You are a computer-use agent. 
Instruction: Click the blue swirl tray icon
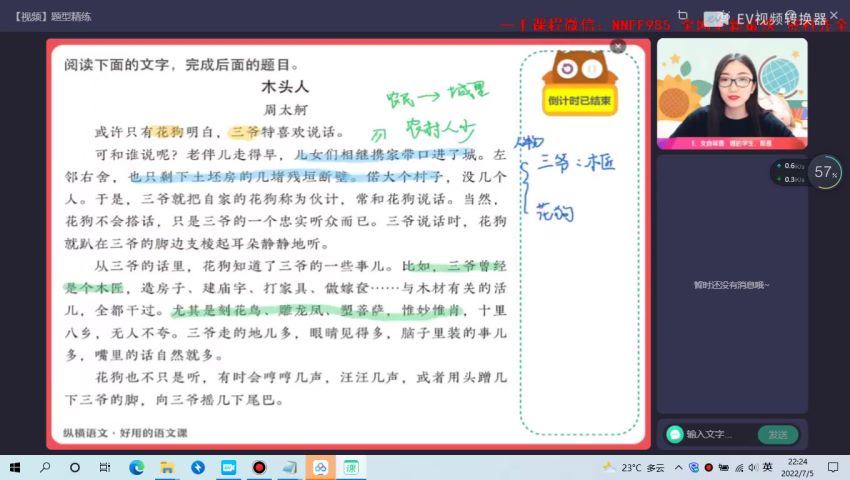[694, 467]
